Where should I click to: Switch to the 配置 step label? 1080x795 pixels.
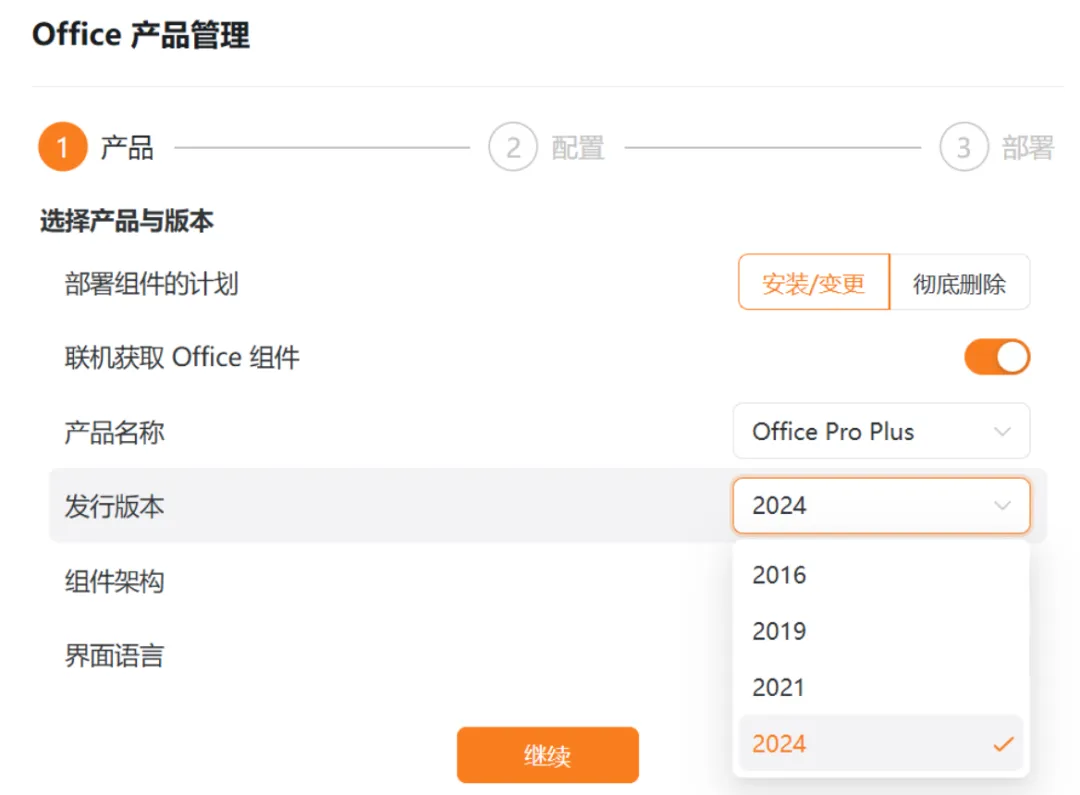[578, 147]
